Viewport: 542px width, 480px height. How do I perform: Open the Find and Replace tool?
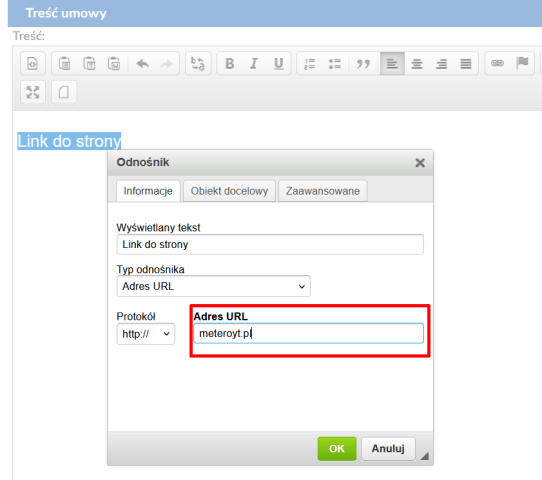coord(198,64)
